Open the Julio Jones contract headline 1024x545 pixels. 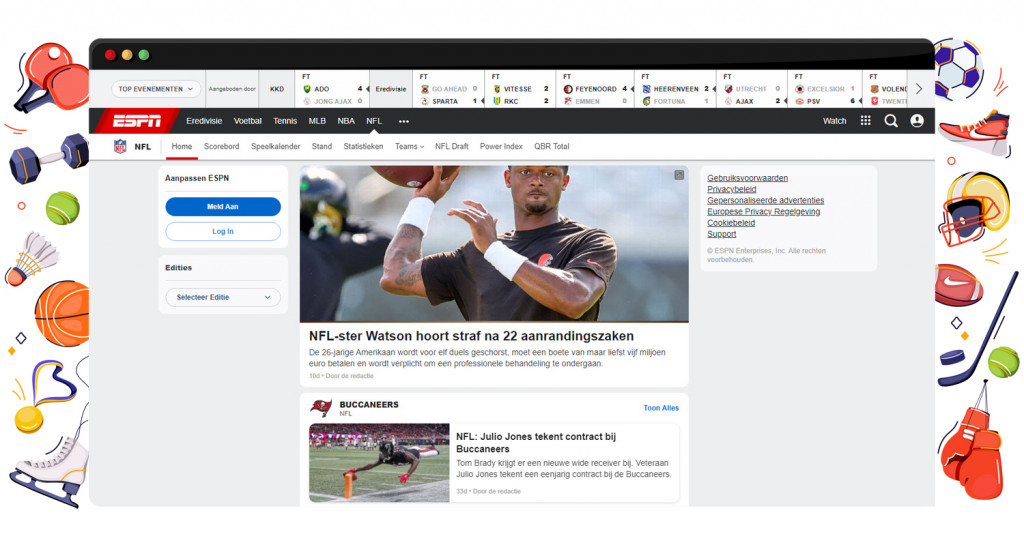pyautogui.click(x=536, y=443)
